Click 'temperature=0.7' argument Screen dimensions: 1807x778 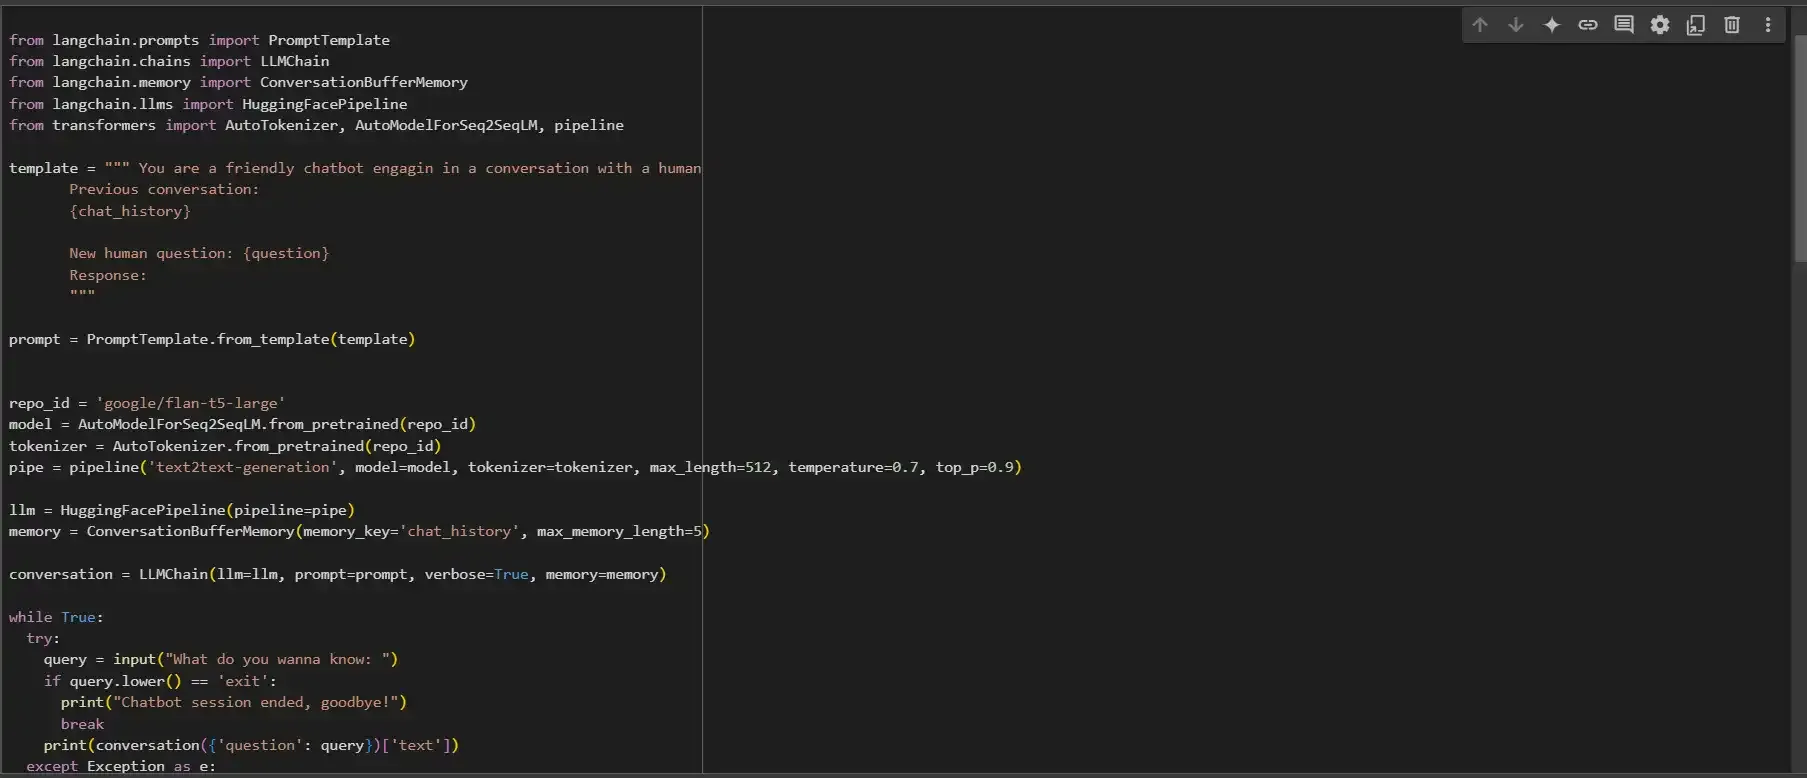click(853, 467)
